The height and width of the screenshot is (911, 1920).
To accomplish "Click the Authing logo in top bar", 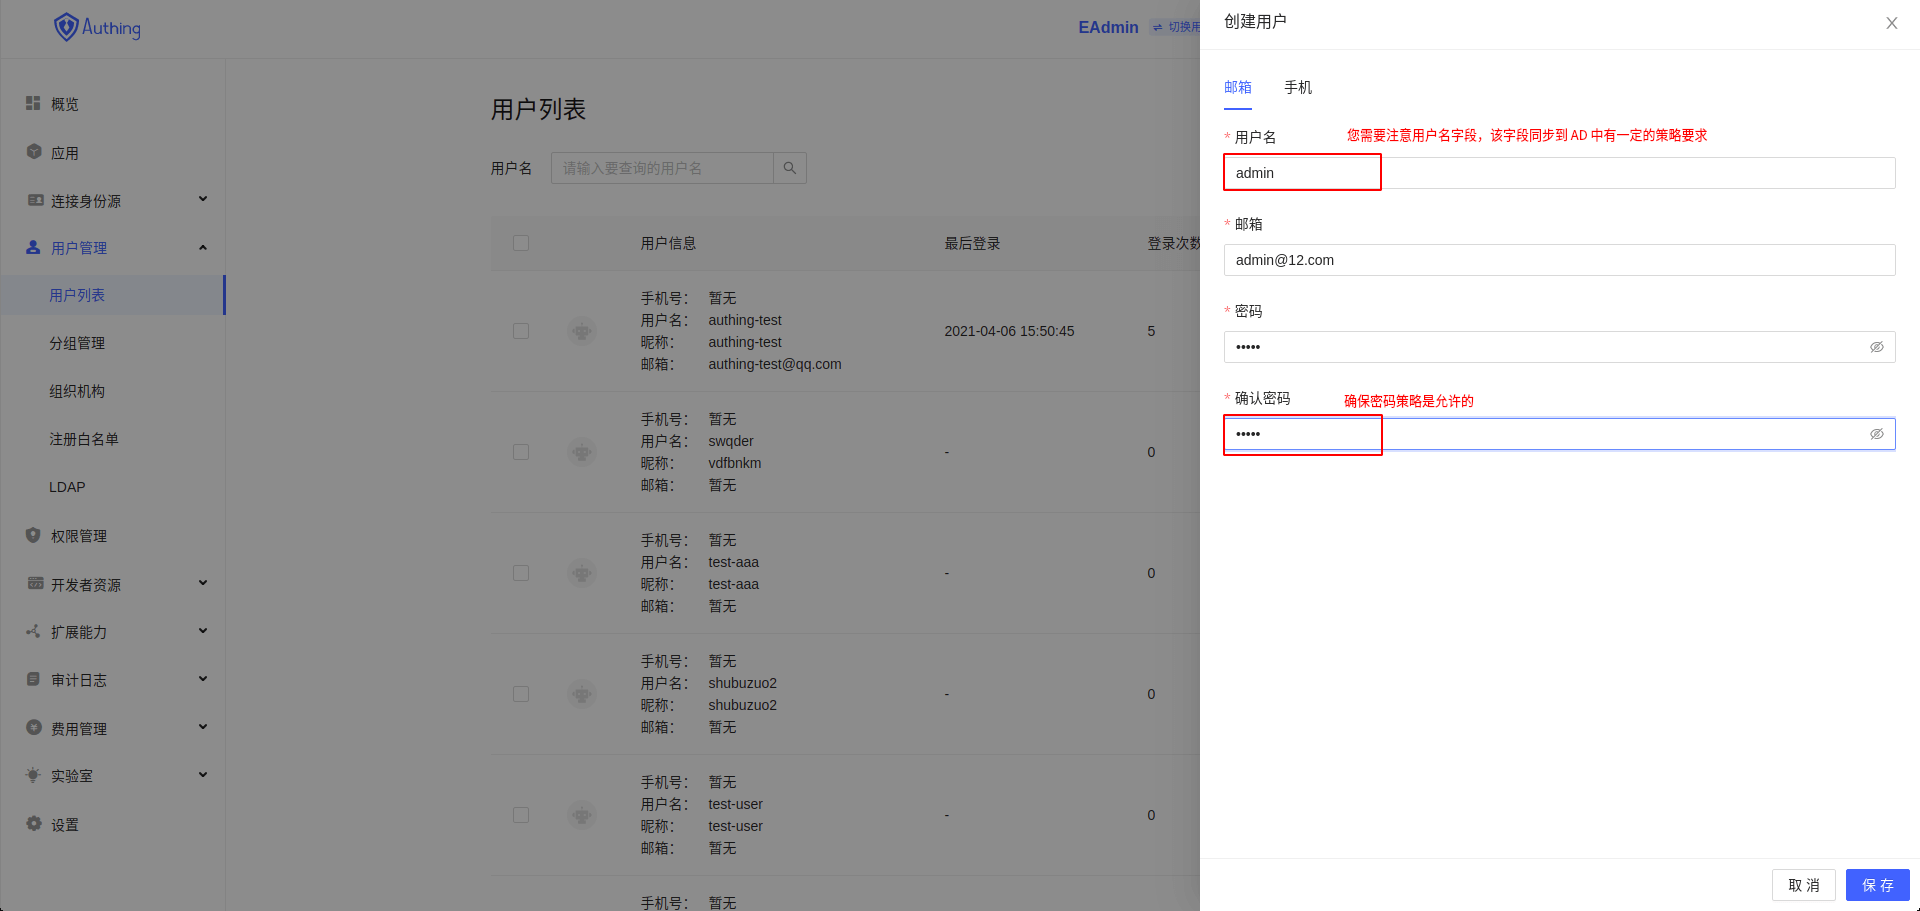I will (x=96, y=27).
